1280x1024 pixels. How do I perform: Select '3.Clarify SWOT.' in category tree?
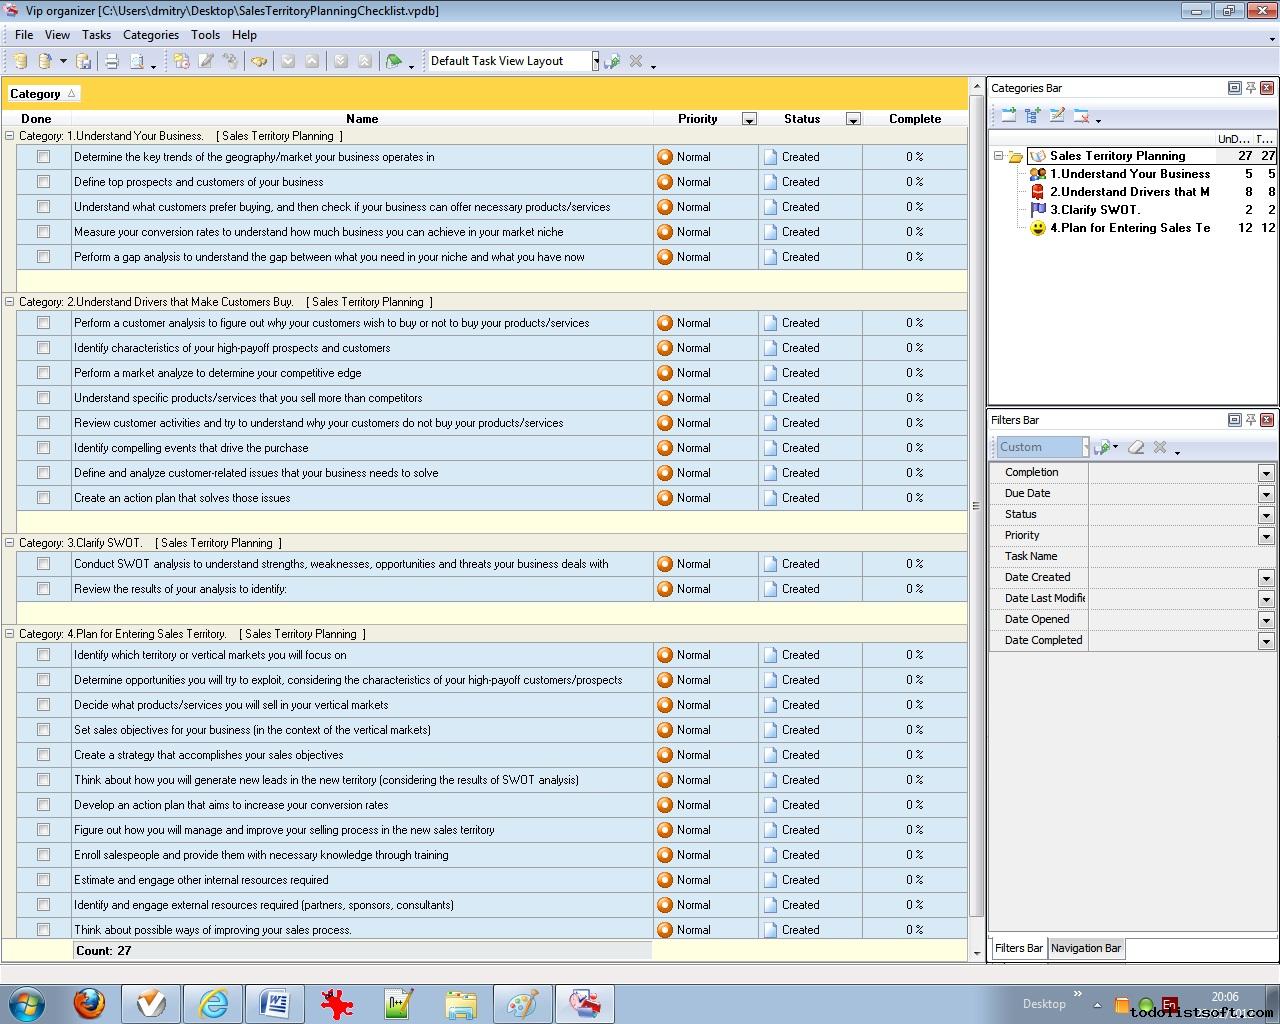coord(1094,210)
